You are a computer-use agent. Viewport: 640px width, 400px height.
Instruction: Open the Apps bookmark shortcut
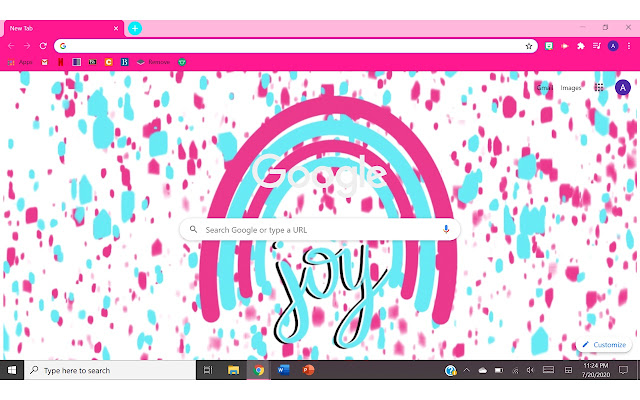20,62
